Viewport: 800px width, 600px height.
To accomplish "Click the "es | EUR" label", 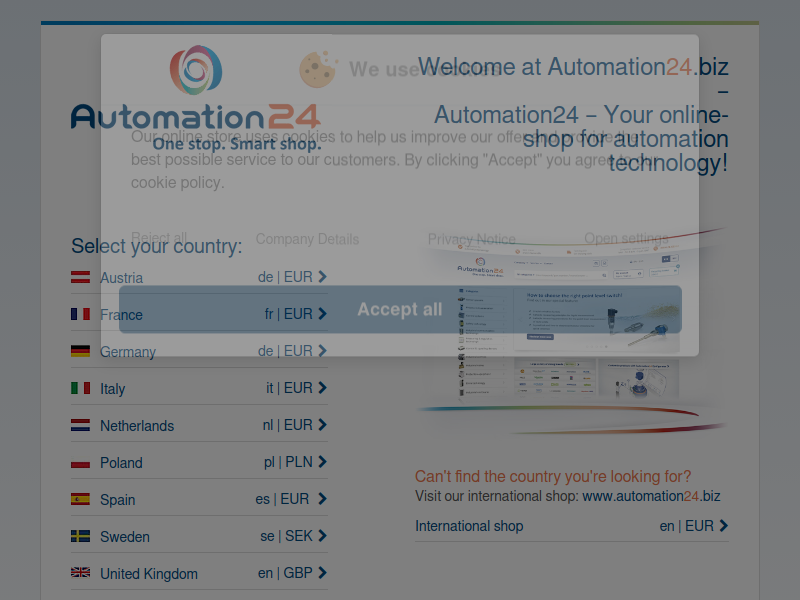I will click(x=282, y=498).
